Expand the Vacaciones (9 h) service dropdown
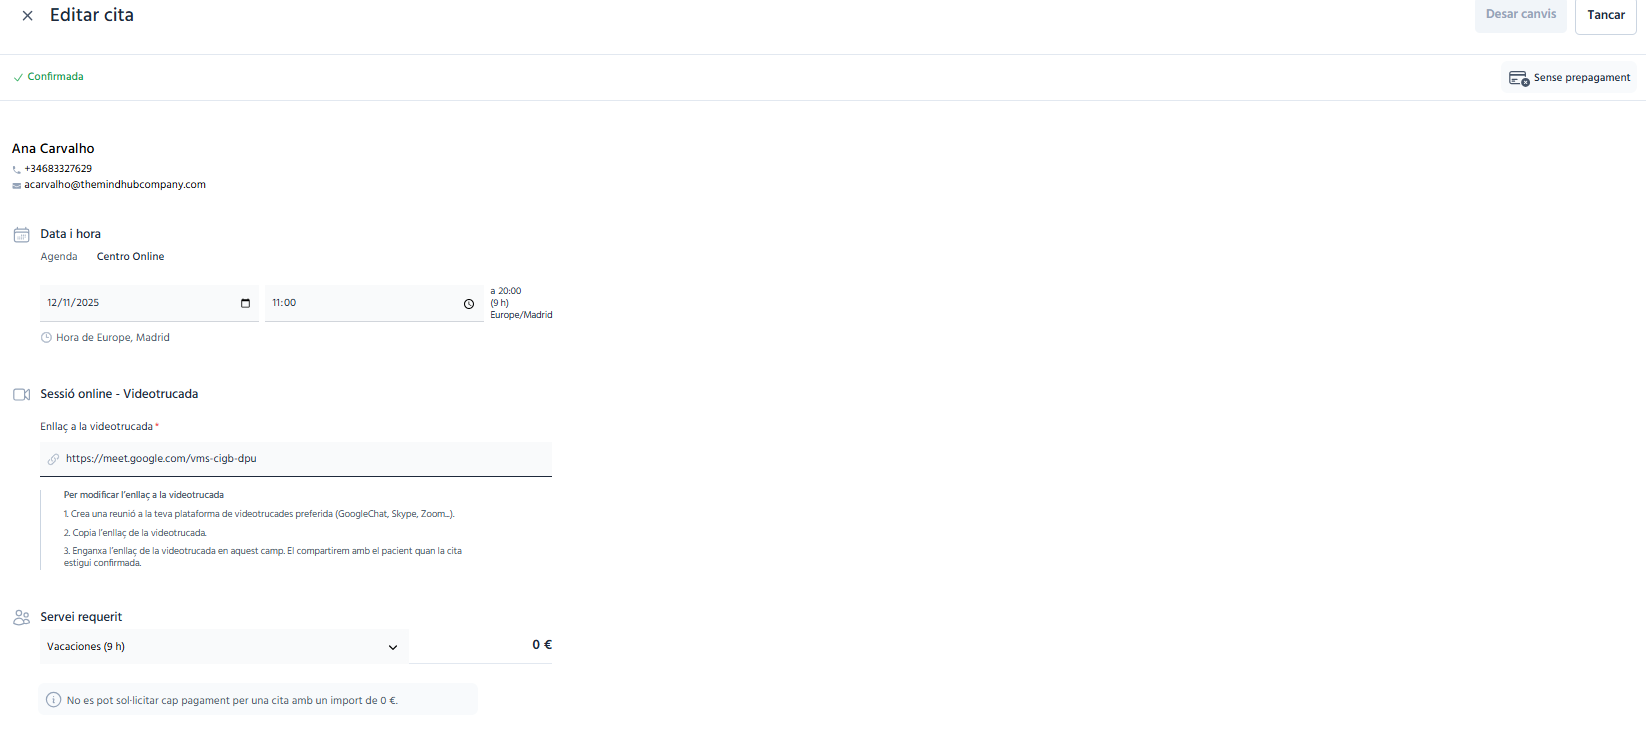The image size is (1646, 744). coord(224,647)
